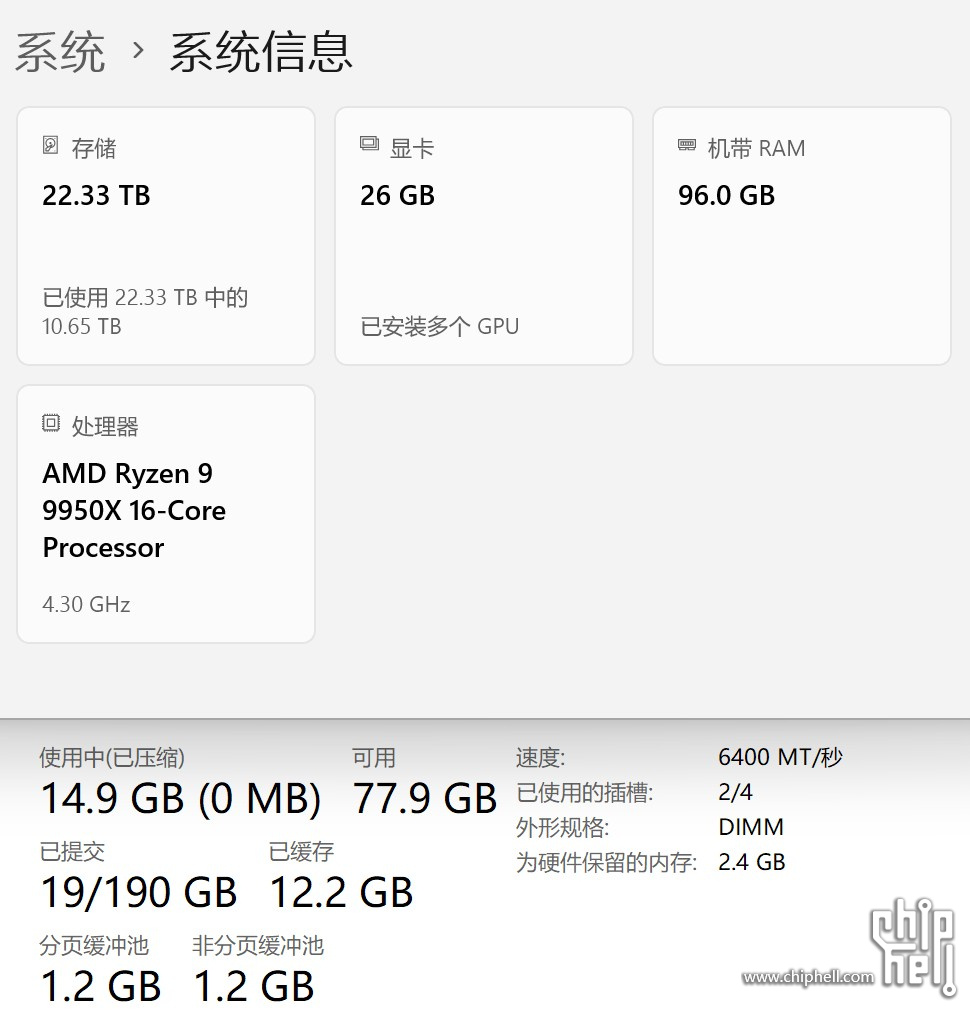Select the DIMM form factor value
This screenshot has height=1012, width=970.
click(x=751, y=827)
